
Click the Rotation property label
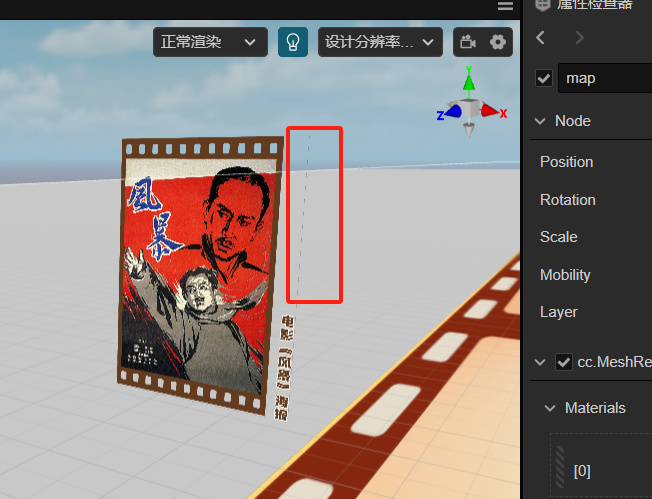pos(568,200)
